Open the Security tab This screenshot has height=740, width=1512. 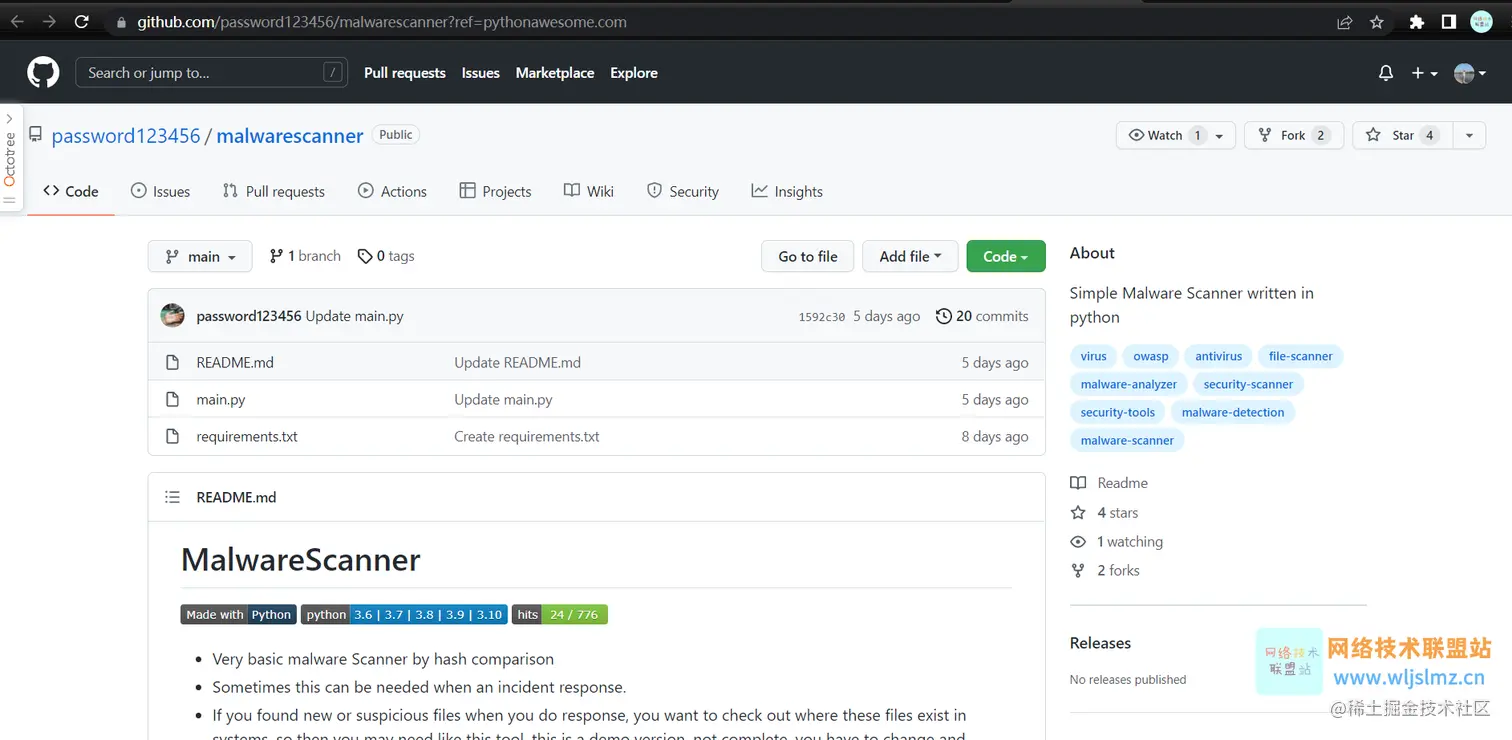pos(683,191)
